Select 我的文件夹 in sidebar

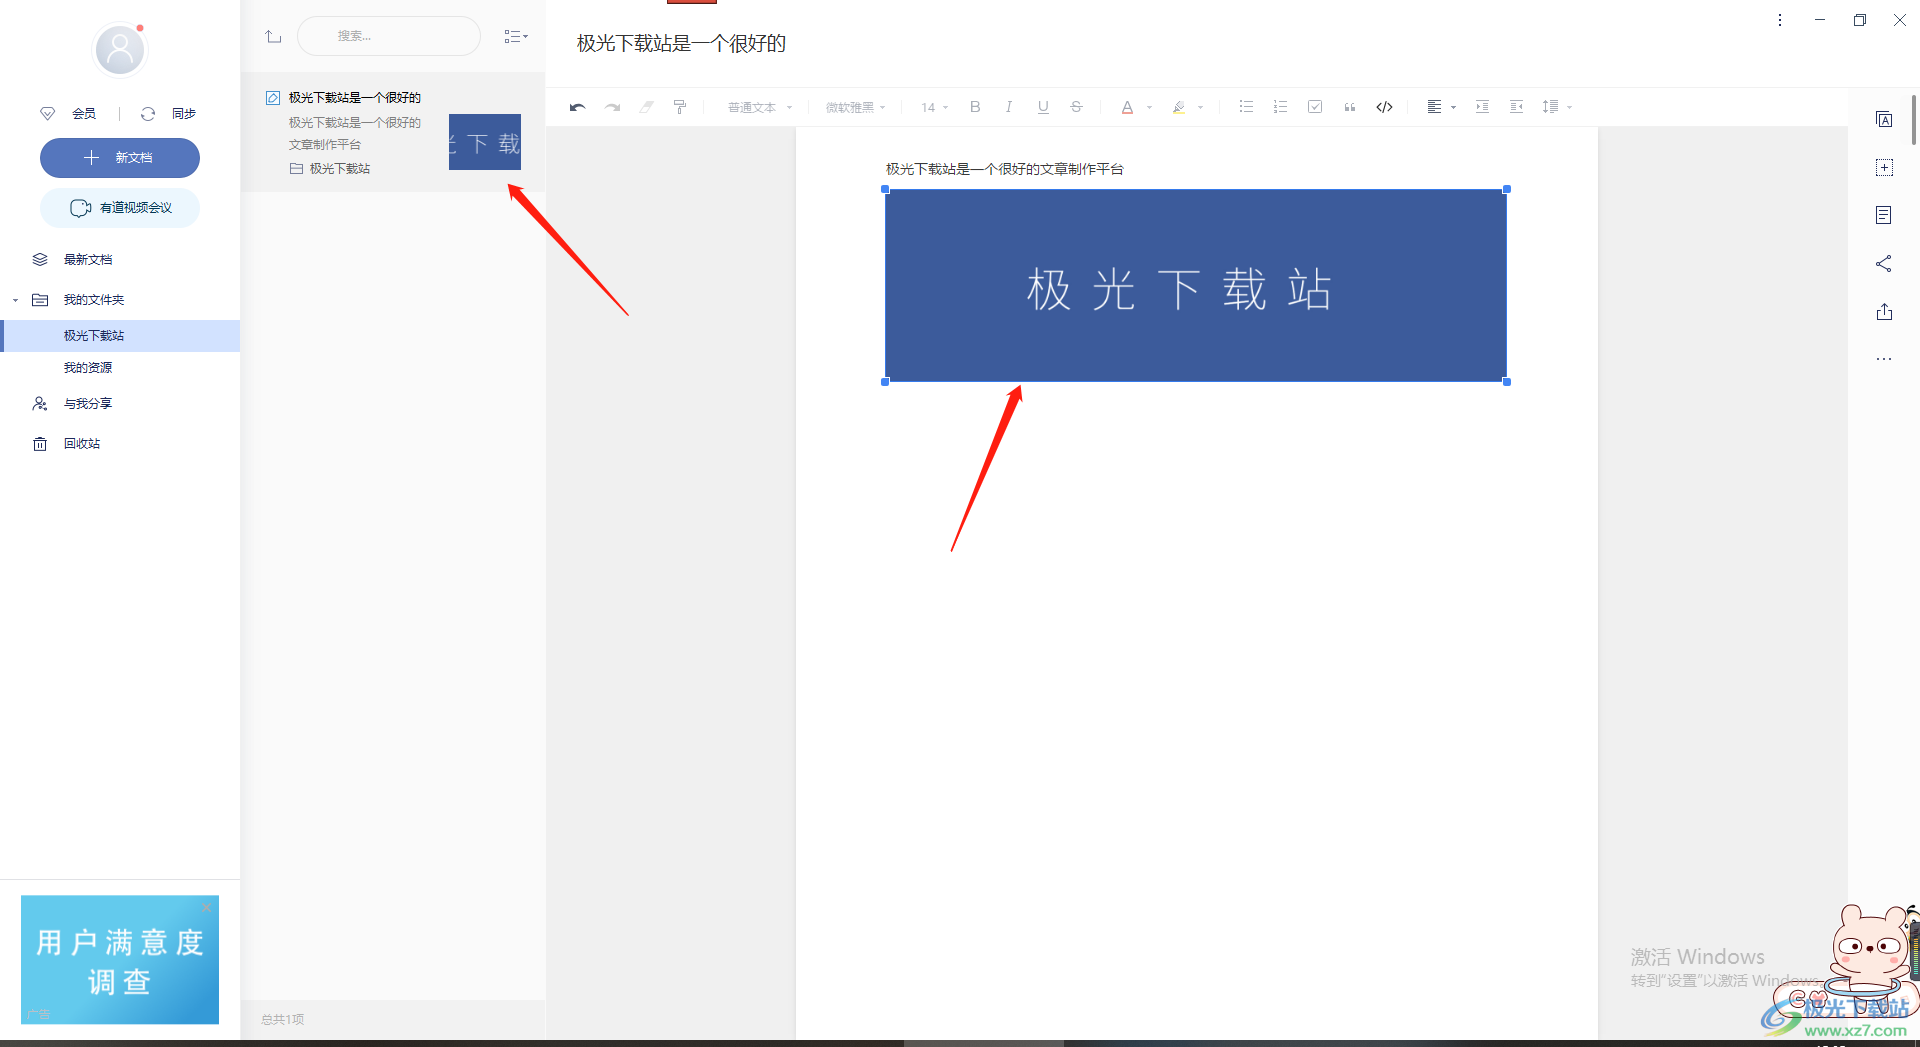tap(94, 300)
